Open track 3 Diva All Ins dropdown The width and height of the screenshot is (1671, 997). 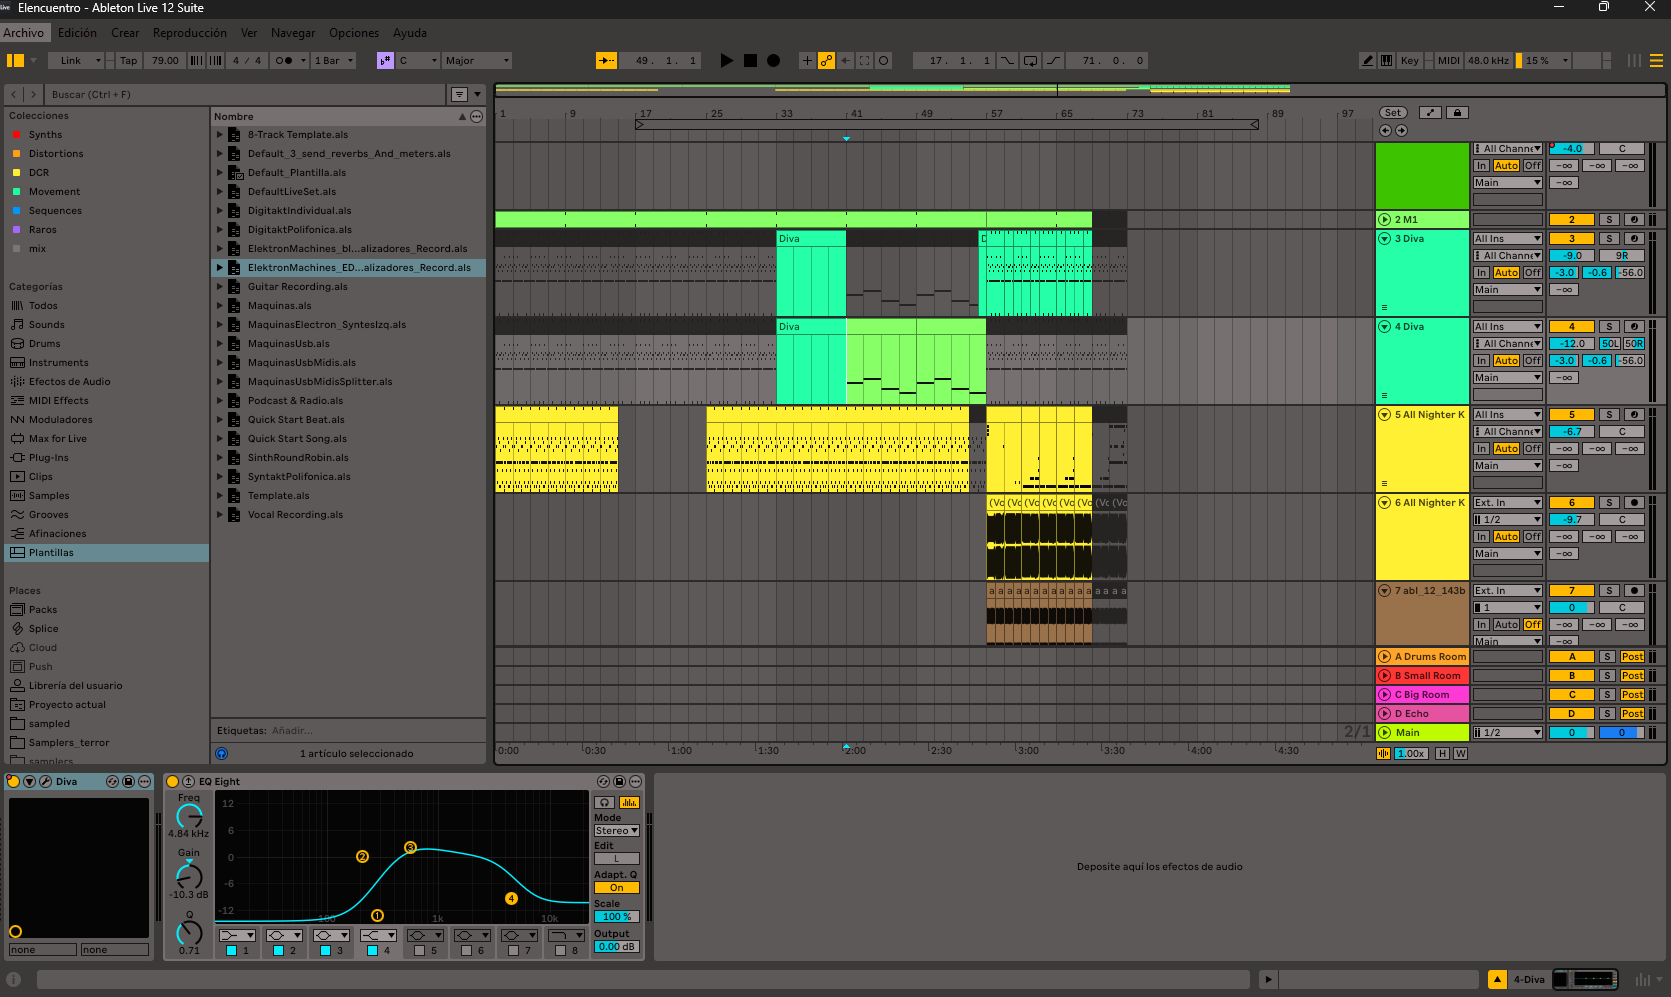click(x=1508, y=239)
